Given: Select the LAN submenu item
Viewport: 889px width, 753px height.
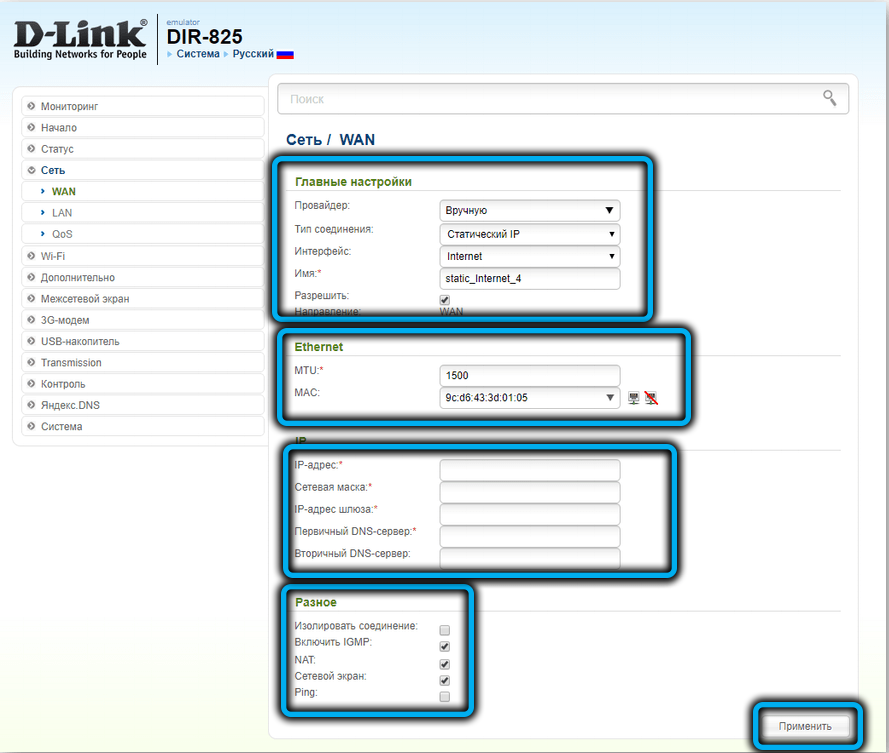Looking at the screenshot, I should [x=143, y=213].
